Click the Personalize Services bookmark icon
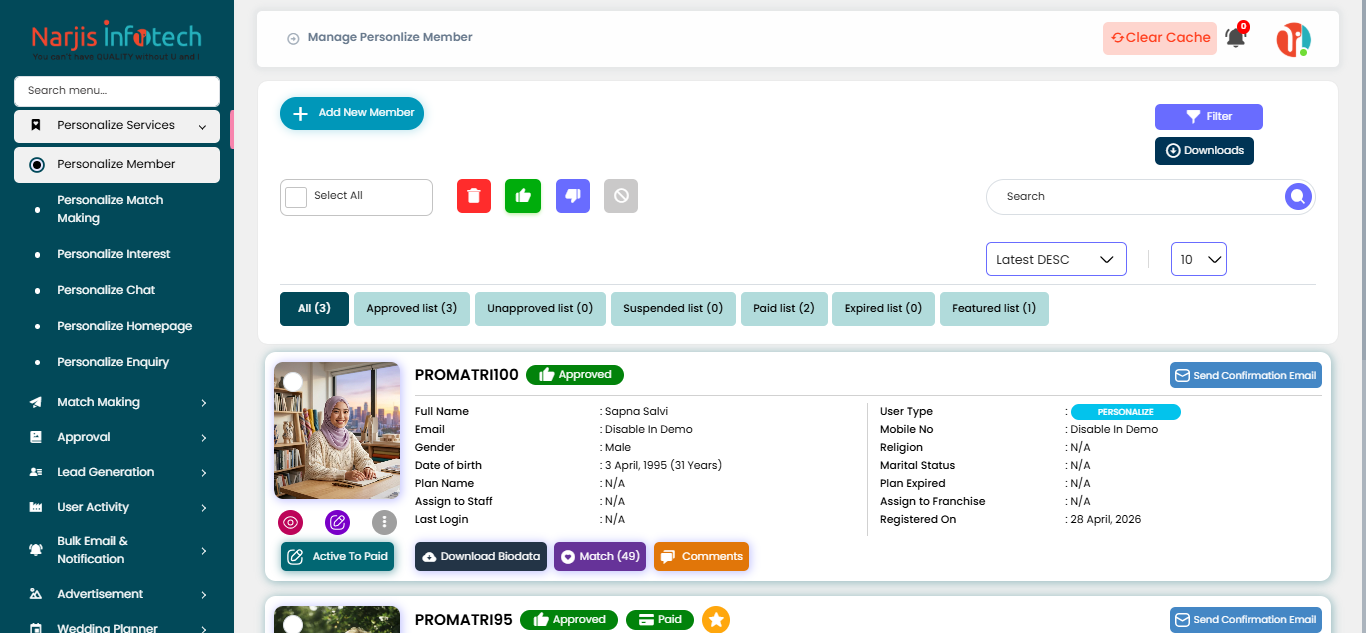1366x633 pixels. click(x=36, y=125)
